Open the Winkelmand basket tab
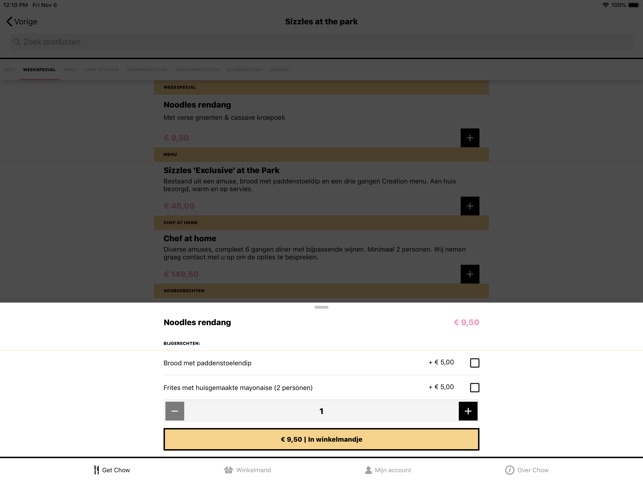The width and height of the screenshot is (643, 482). 247,470
